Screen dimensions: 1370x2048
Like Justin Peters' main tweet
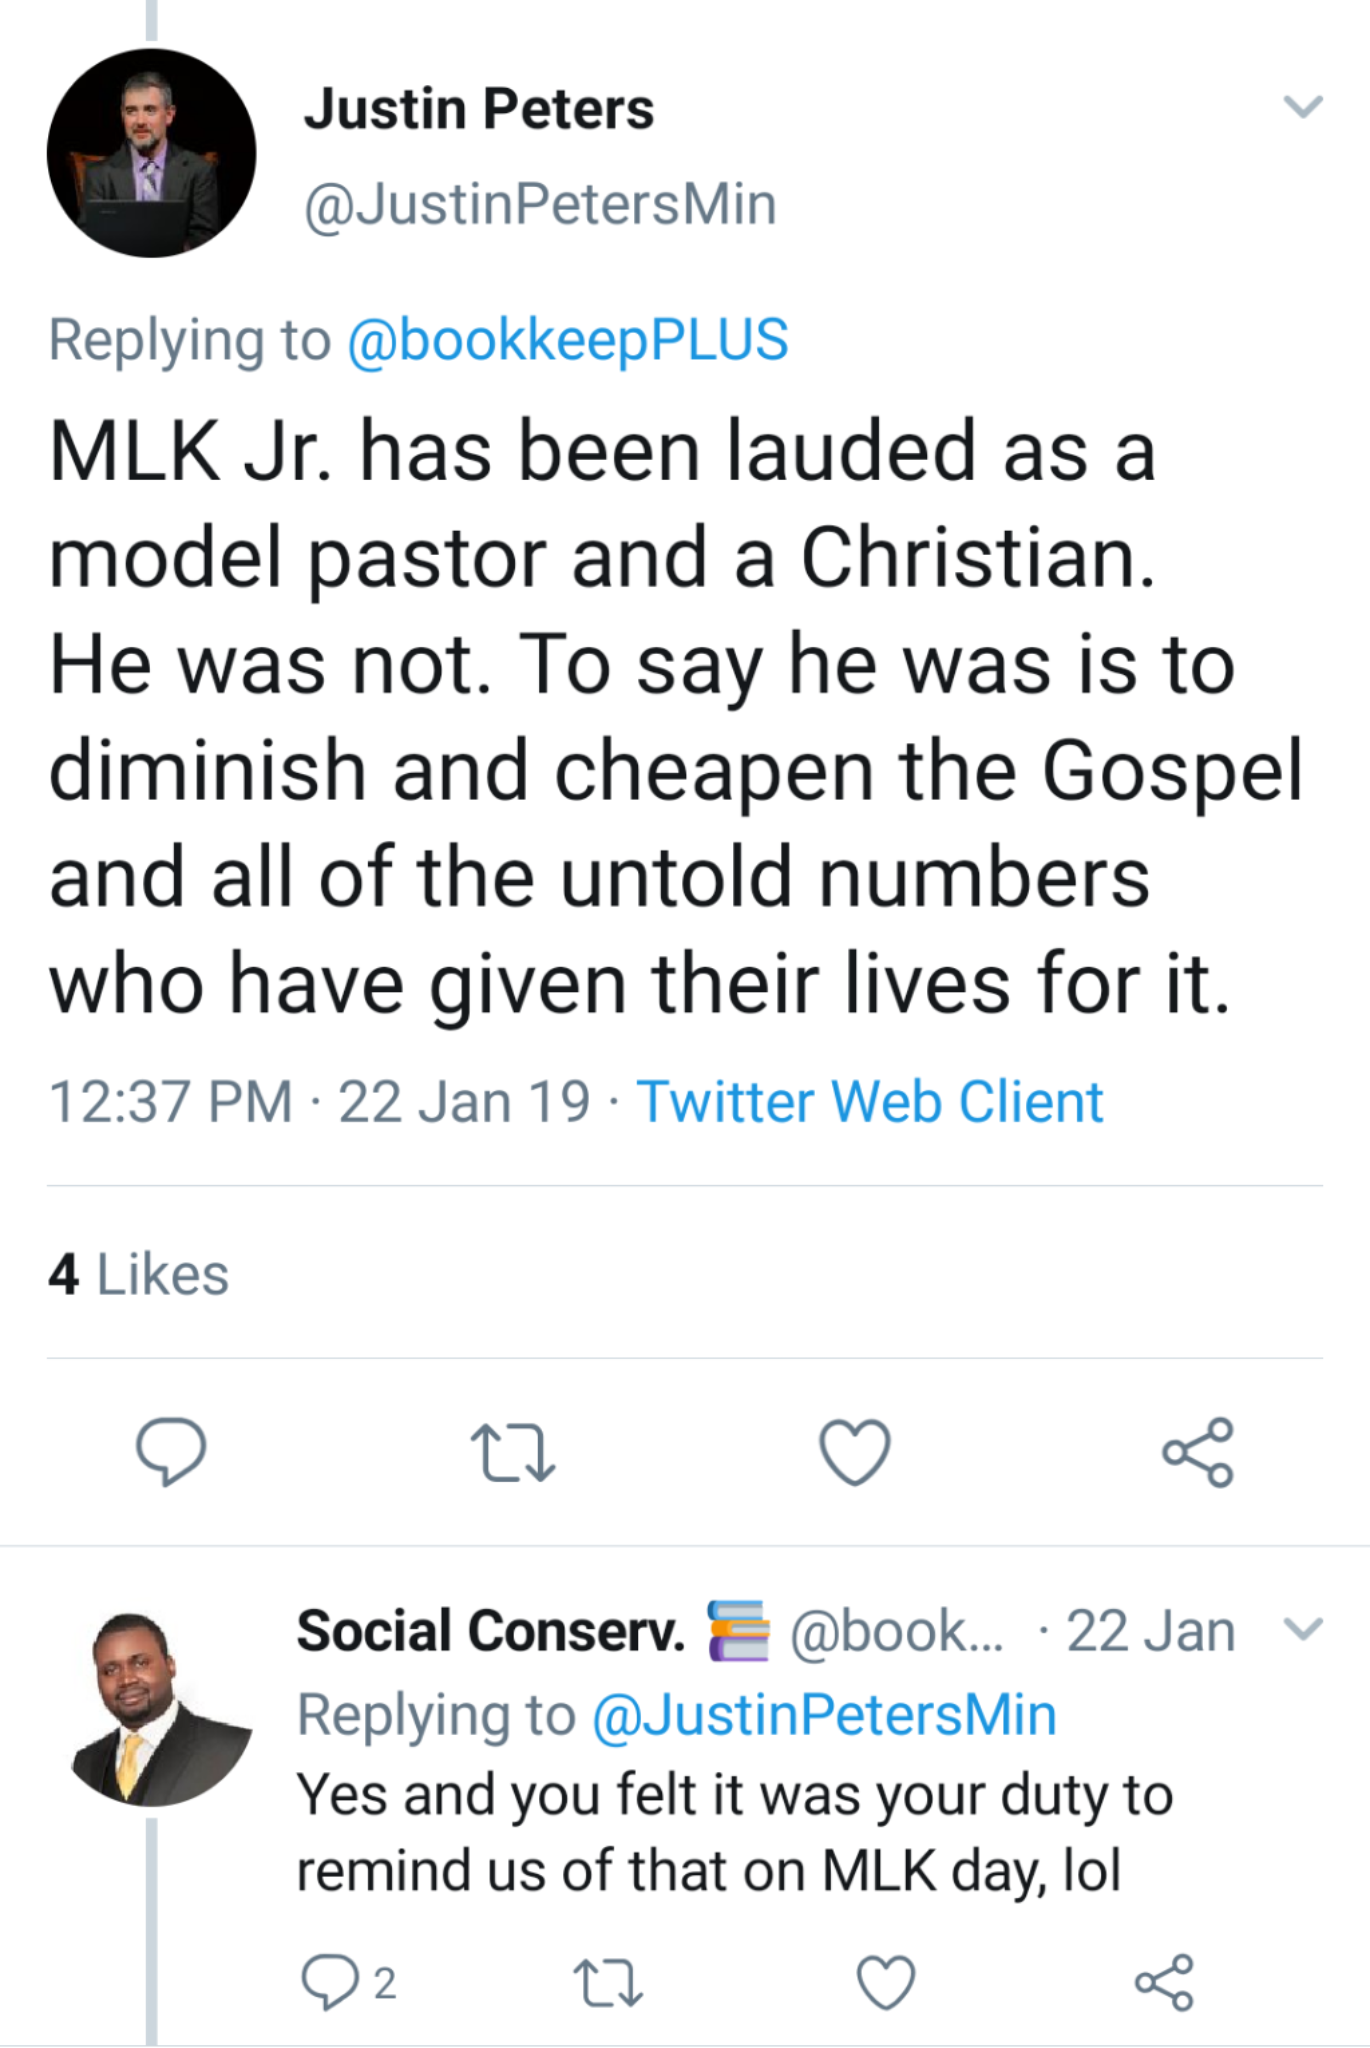(855, 1452)
